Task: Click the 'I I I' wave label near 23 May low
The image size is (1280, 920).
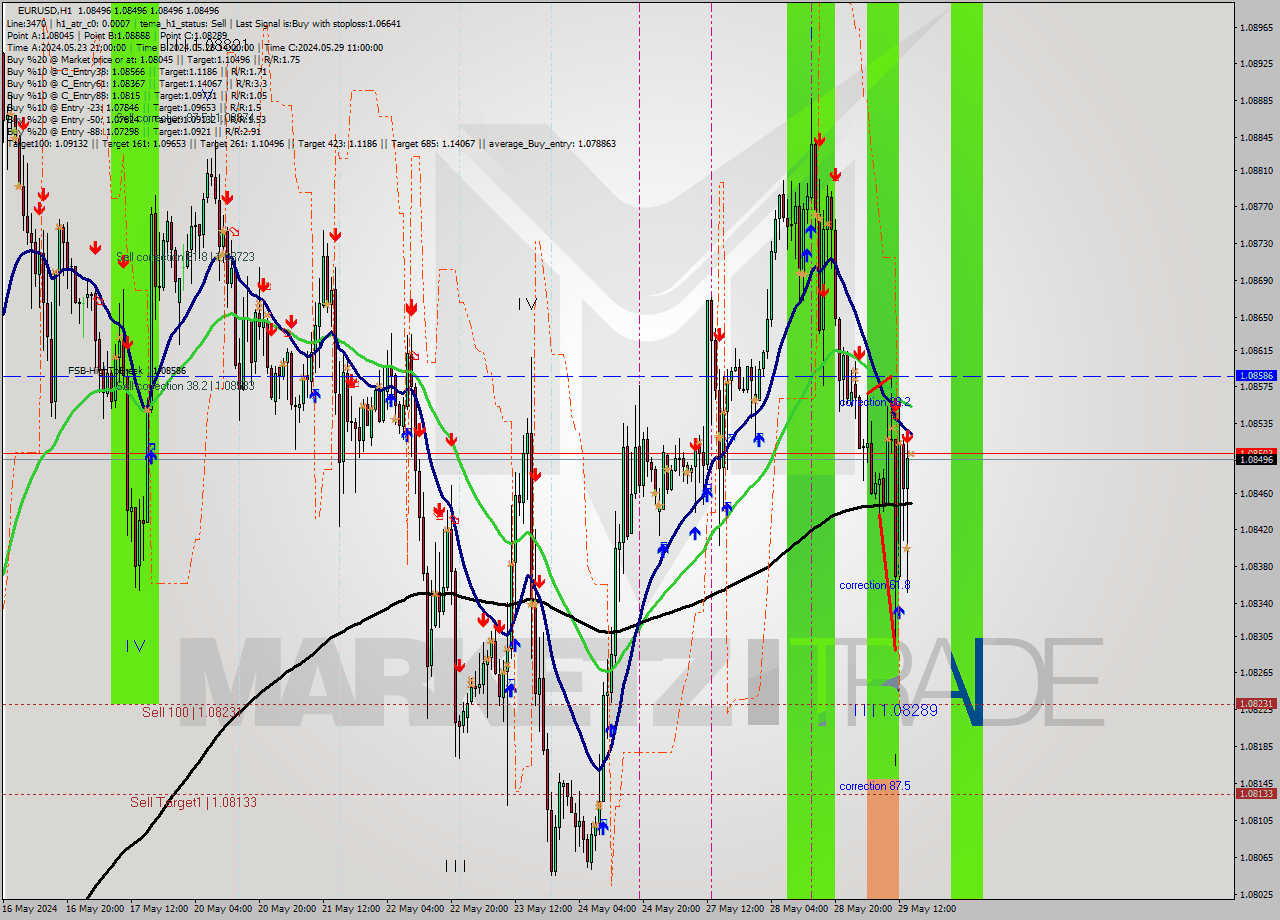Action: coord(455,866)
